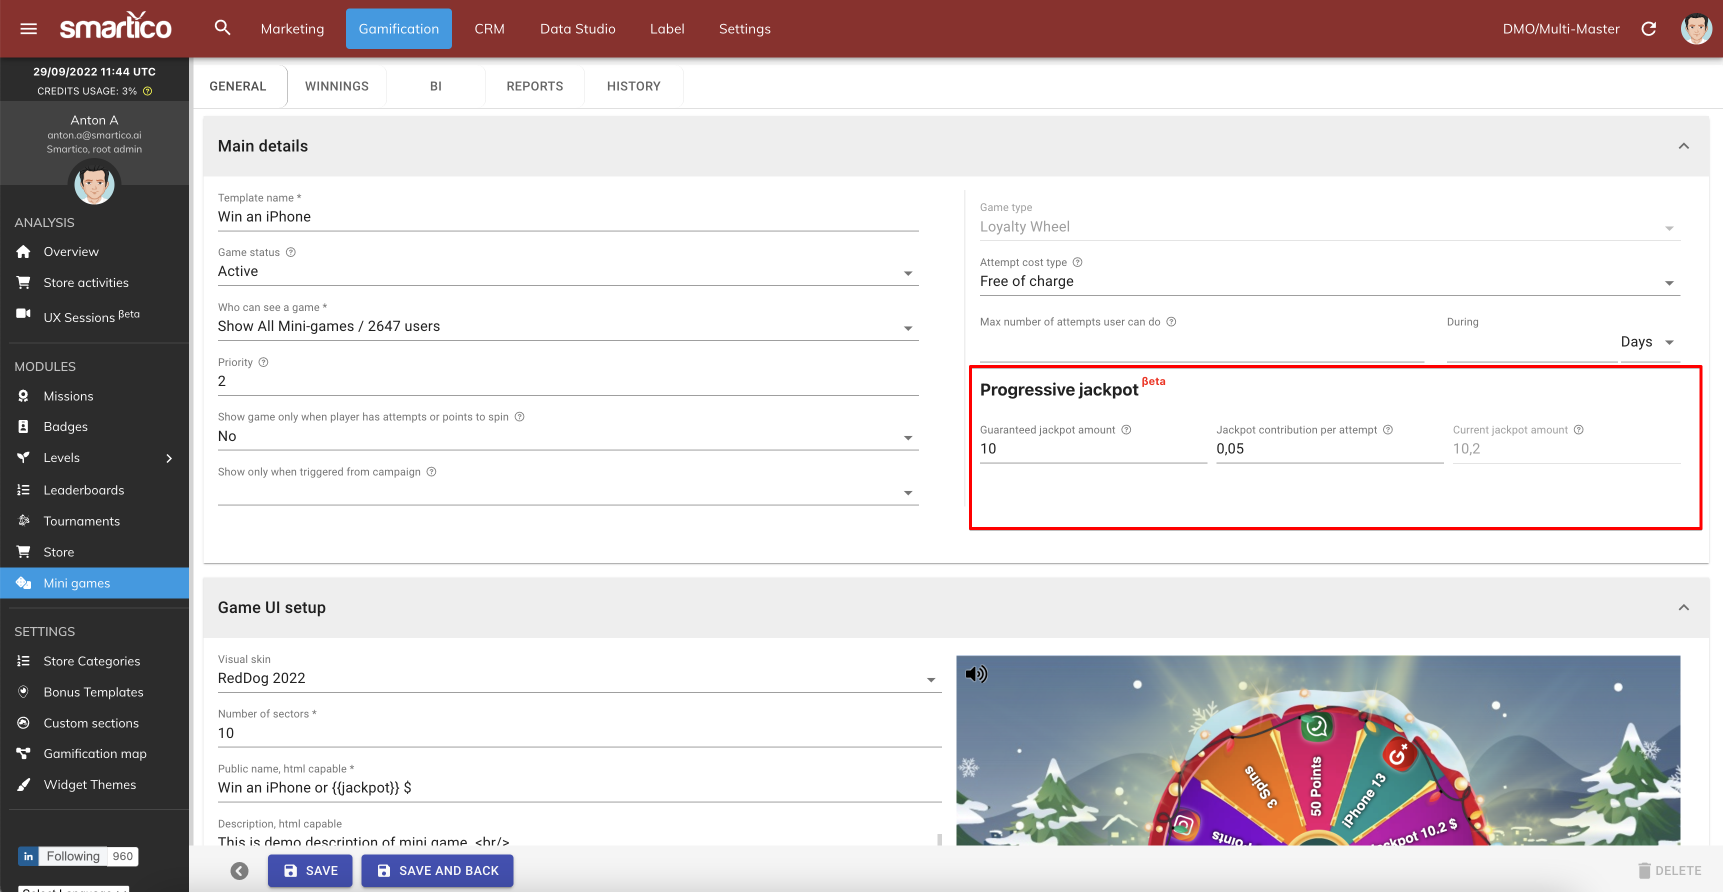
Task: Open the hamburger menu icon
Action: 29,29
